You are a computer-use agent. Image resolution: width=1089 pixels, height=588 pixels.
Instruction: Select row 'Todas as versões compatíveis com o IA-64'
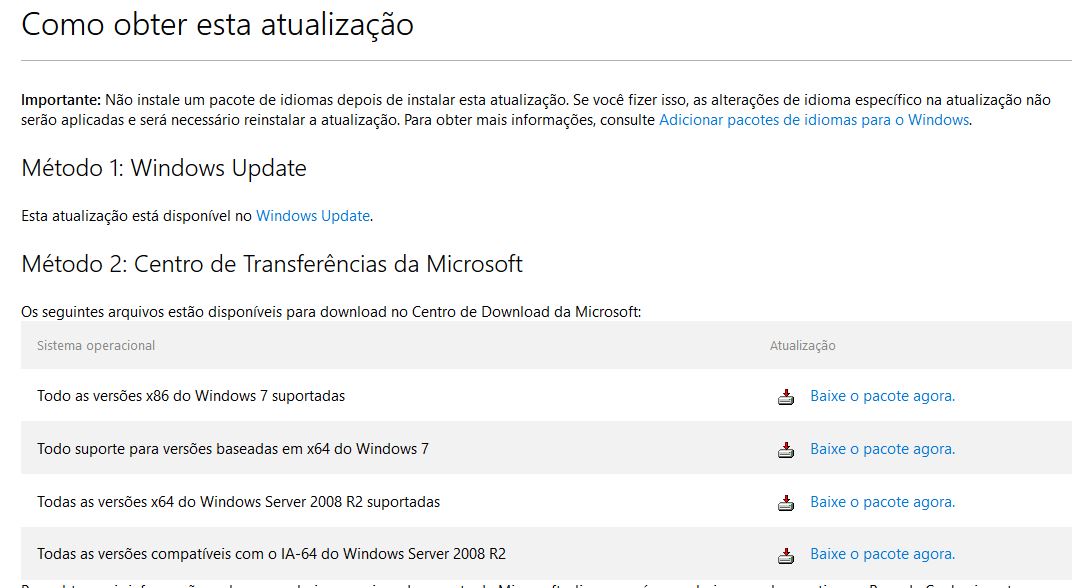pyautogui.click(x=546, y=554)
